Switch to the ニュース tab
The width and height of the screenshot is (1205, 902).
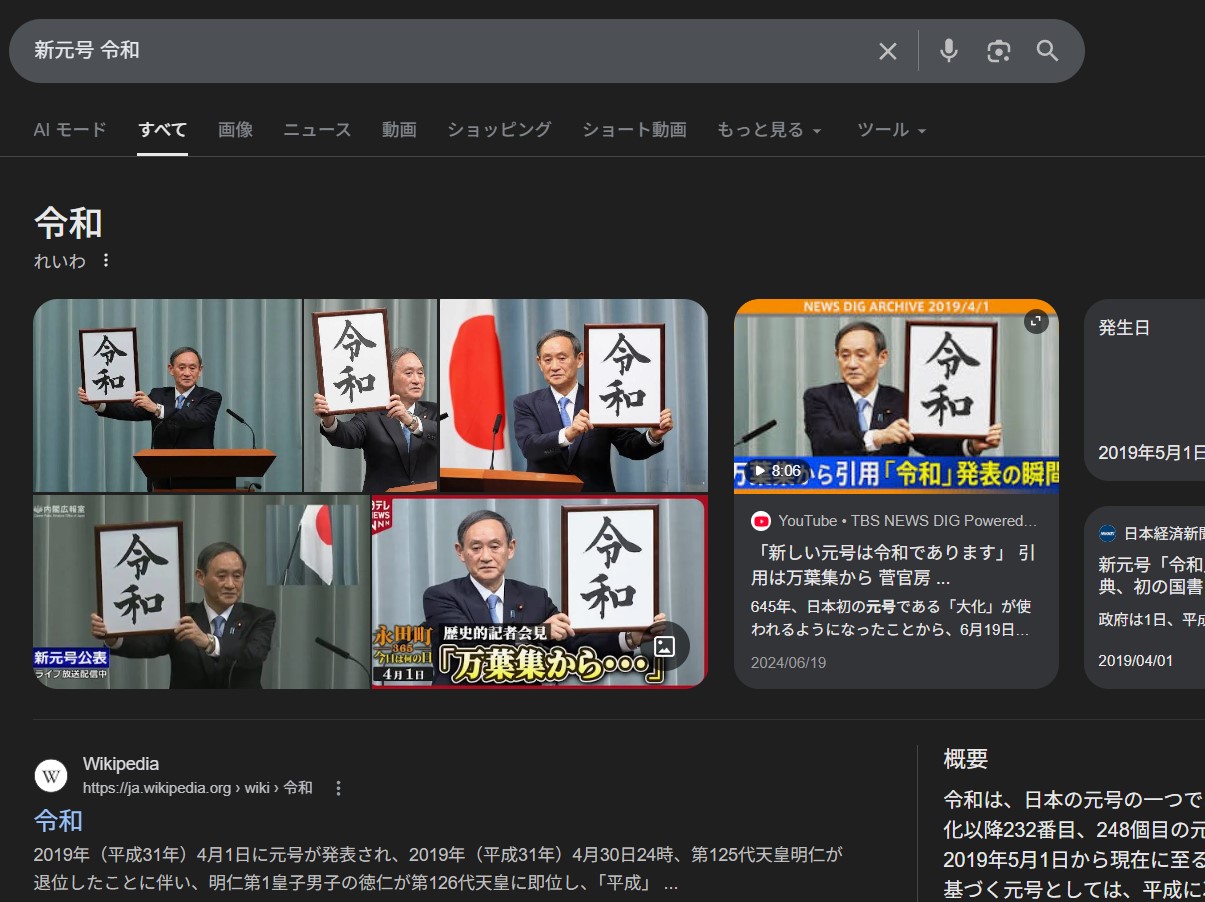pos(317,130)
